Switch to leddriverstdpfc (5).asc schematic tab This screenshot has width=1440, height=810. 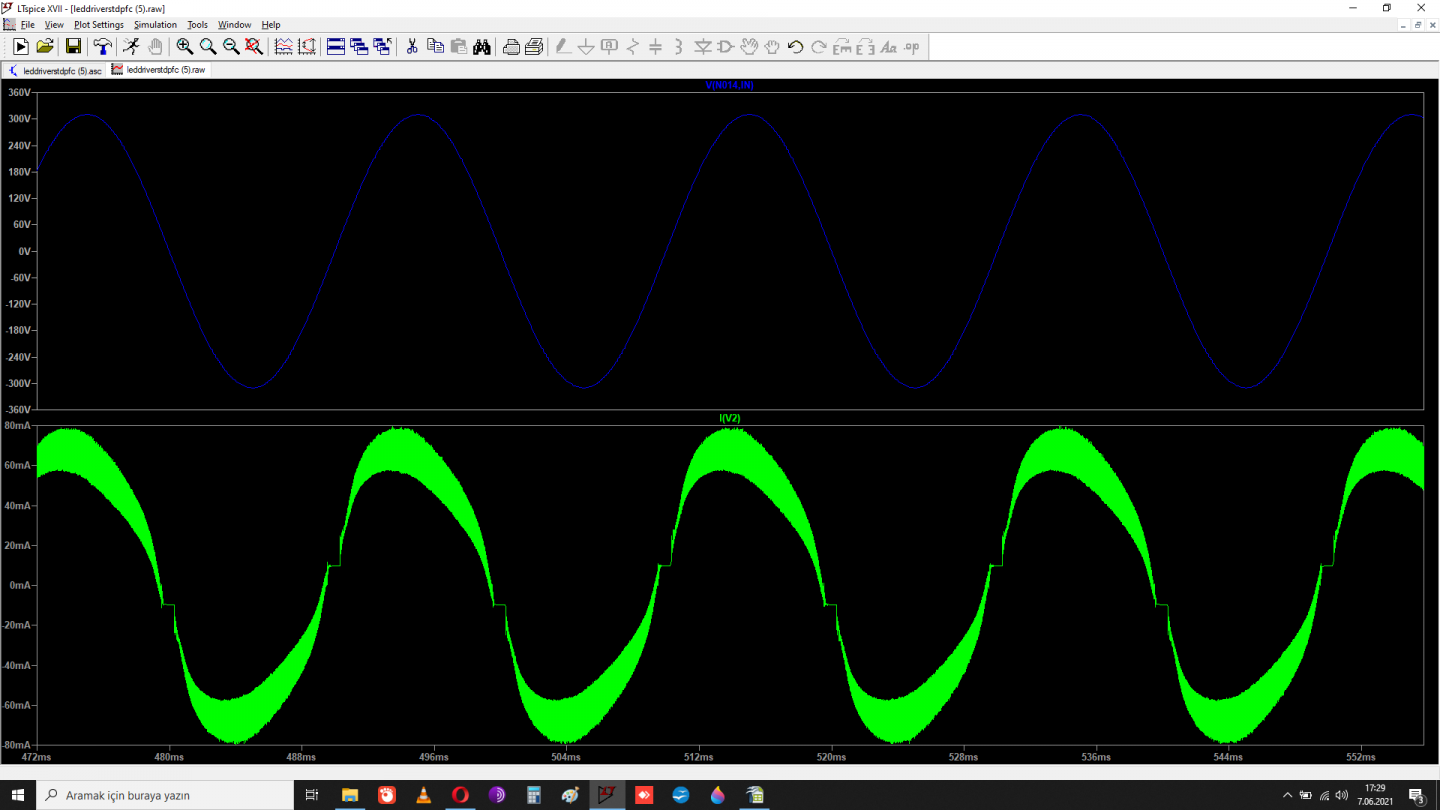(x=56, y=71)
